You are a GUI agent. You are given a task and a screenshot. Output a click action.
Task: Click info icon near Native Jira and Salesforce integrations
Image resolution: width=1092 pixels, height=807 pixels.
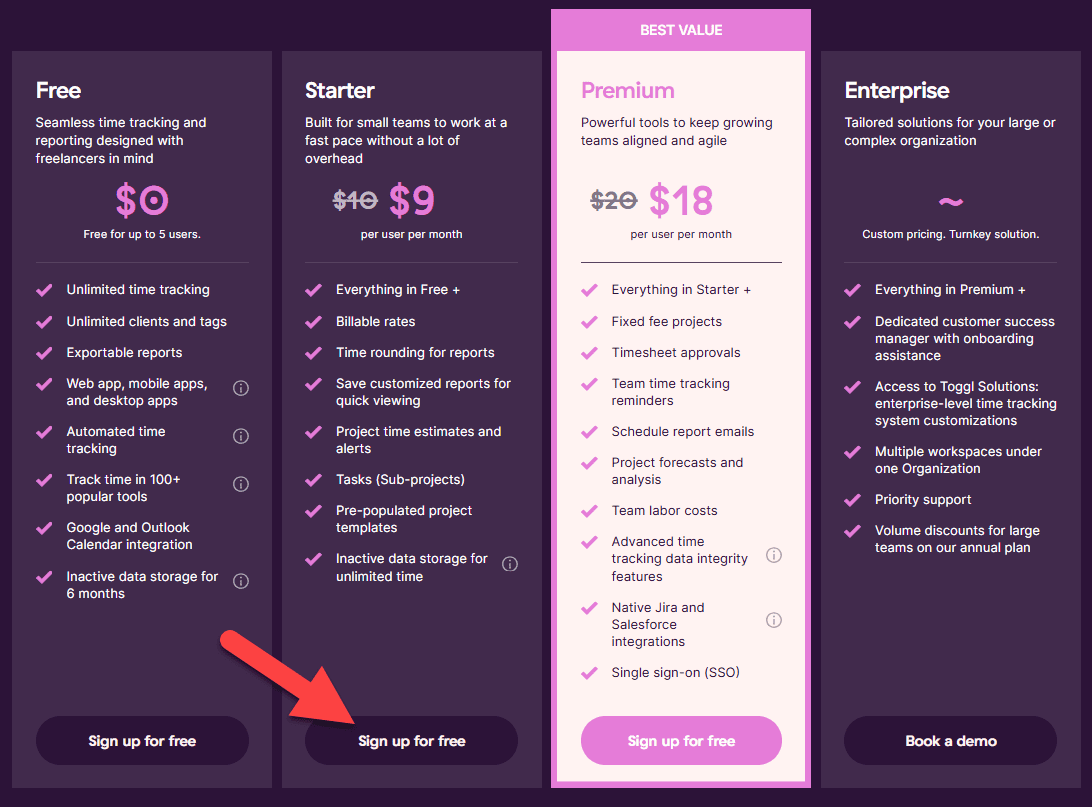(773, 620)
